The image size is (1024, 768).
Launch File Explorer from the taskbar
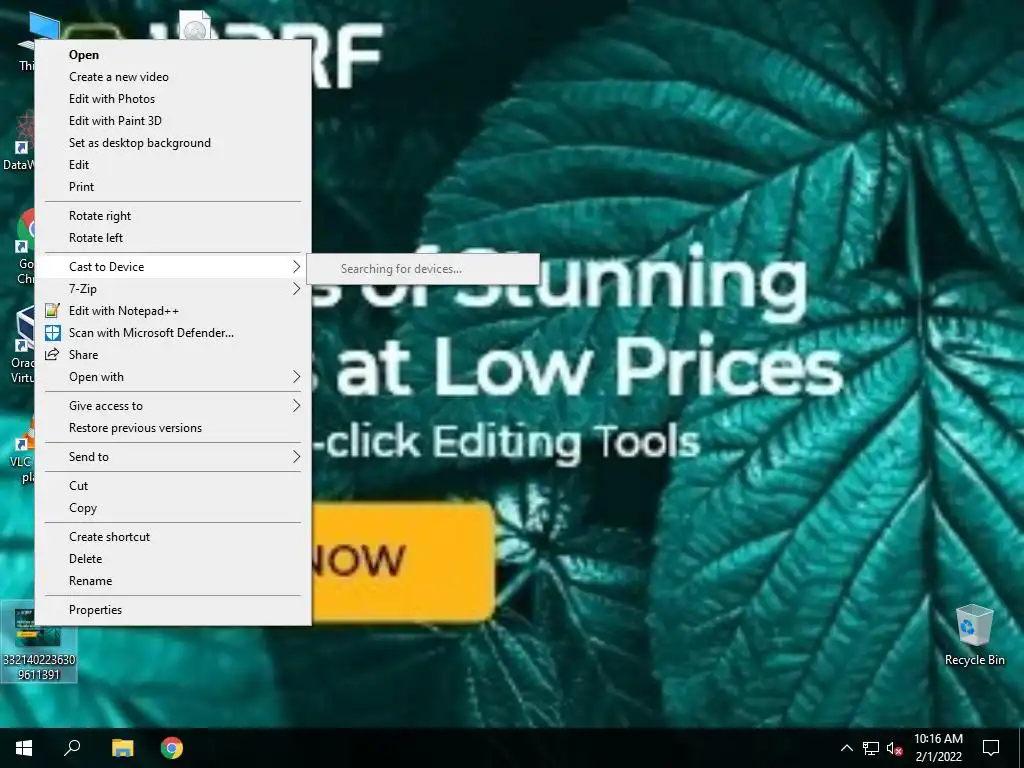click(x=122, y=748)
